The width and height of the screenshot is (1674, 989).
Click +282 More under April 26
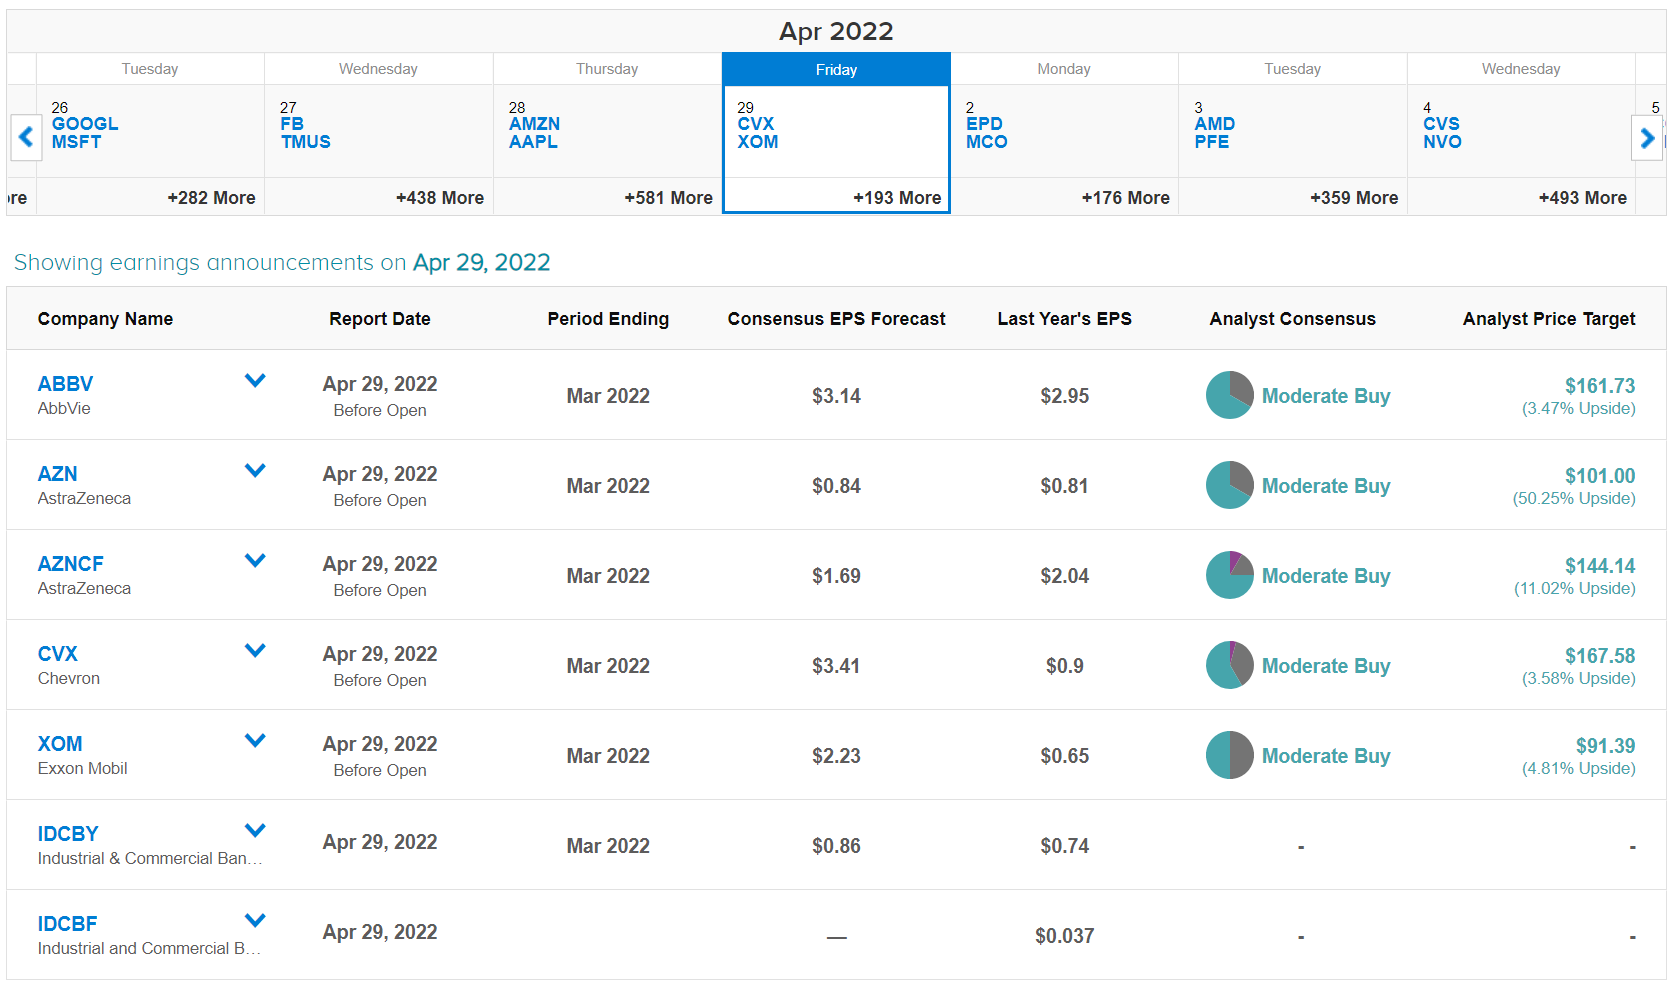[211, 198]
